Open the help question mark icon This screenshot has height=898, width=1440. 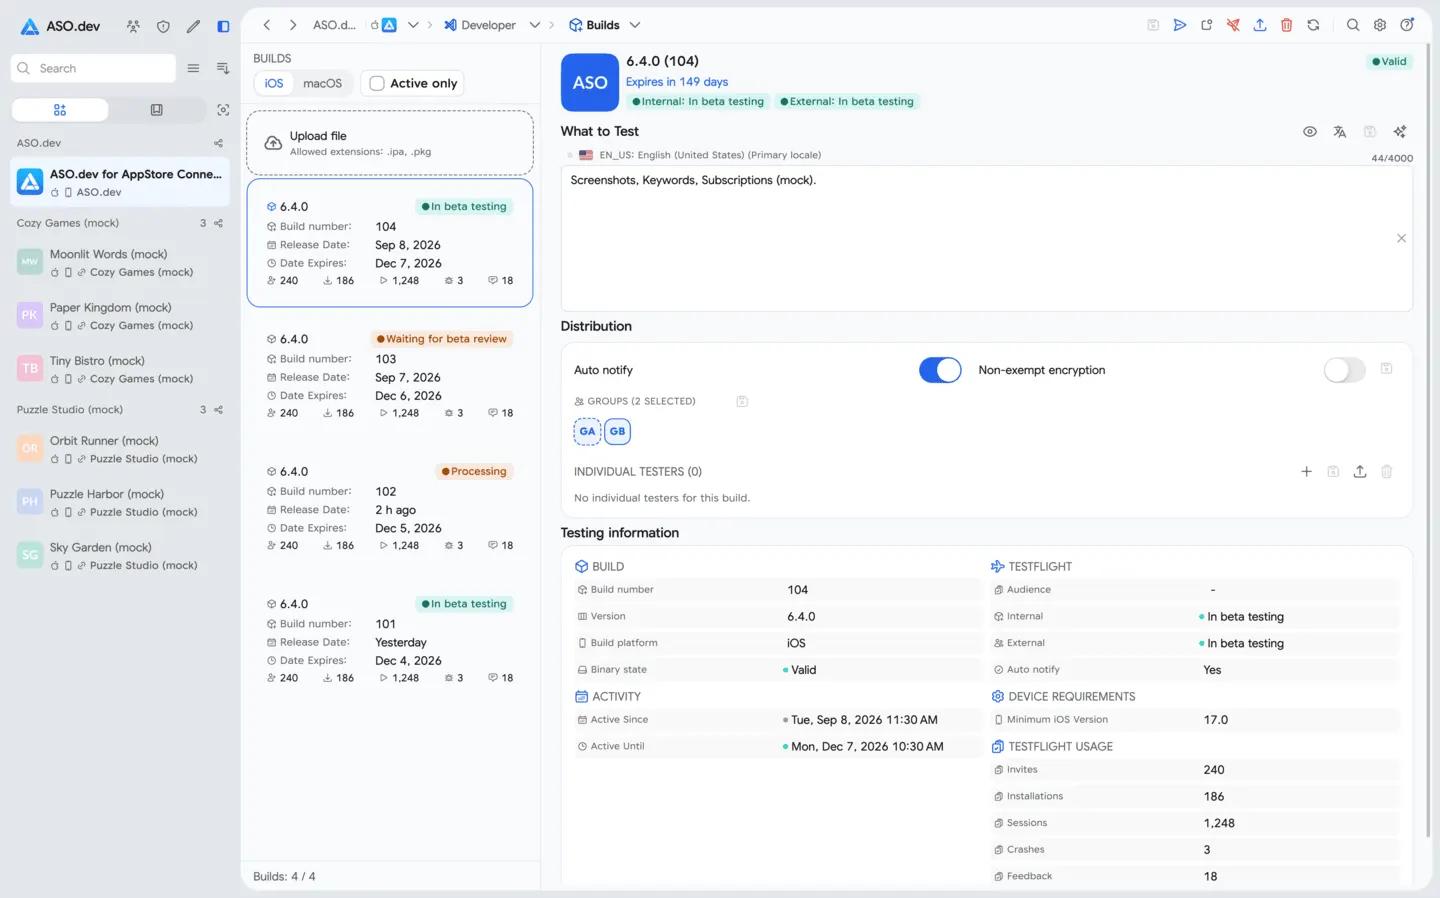tap(1407, 25)
